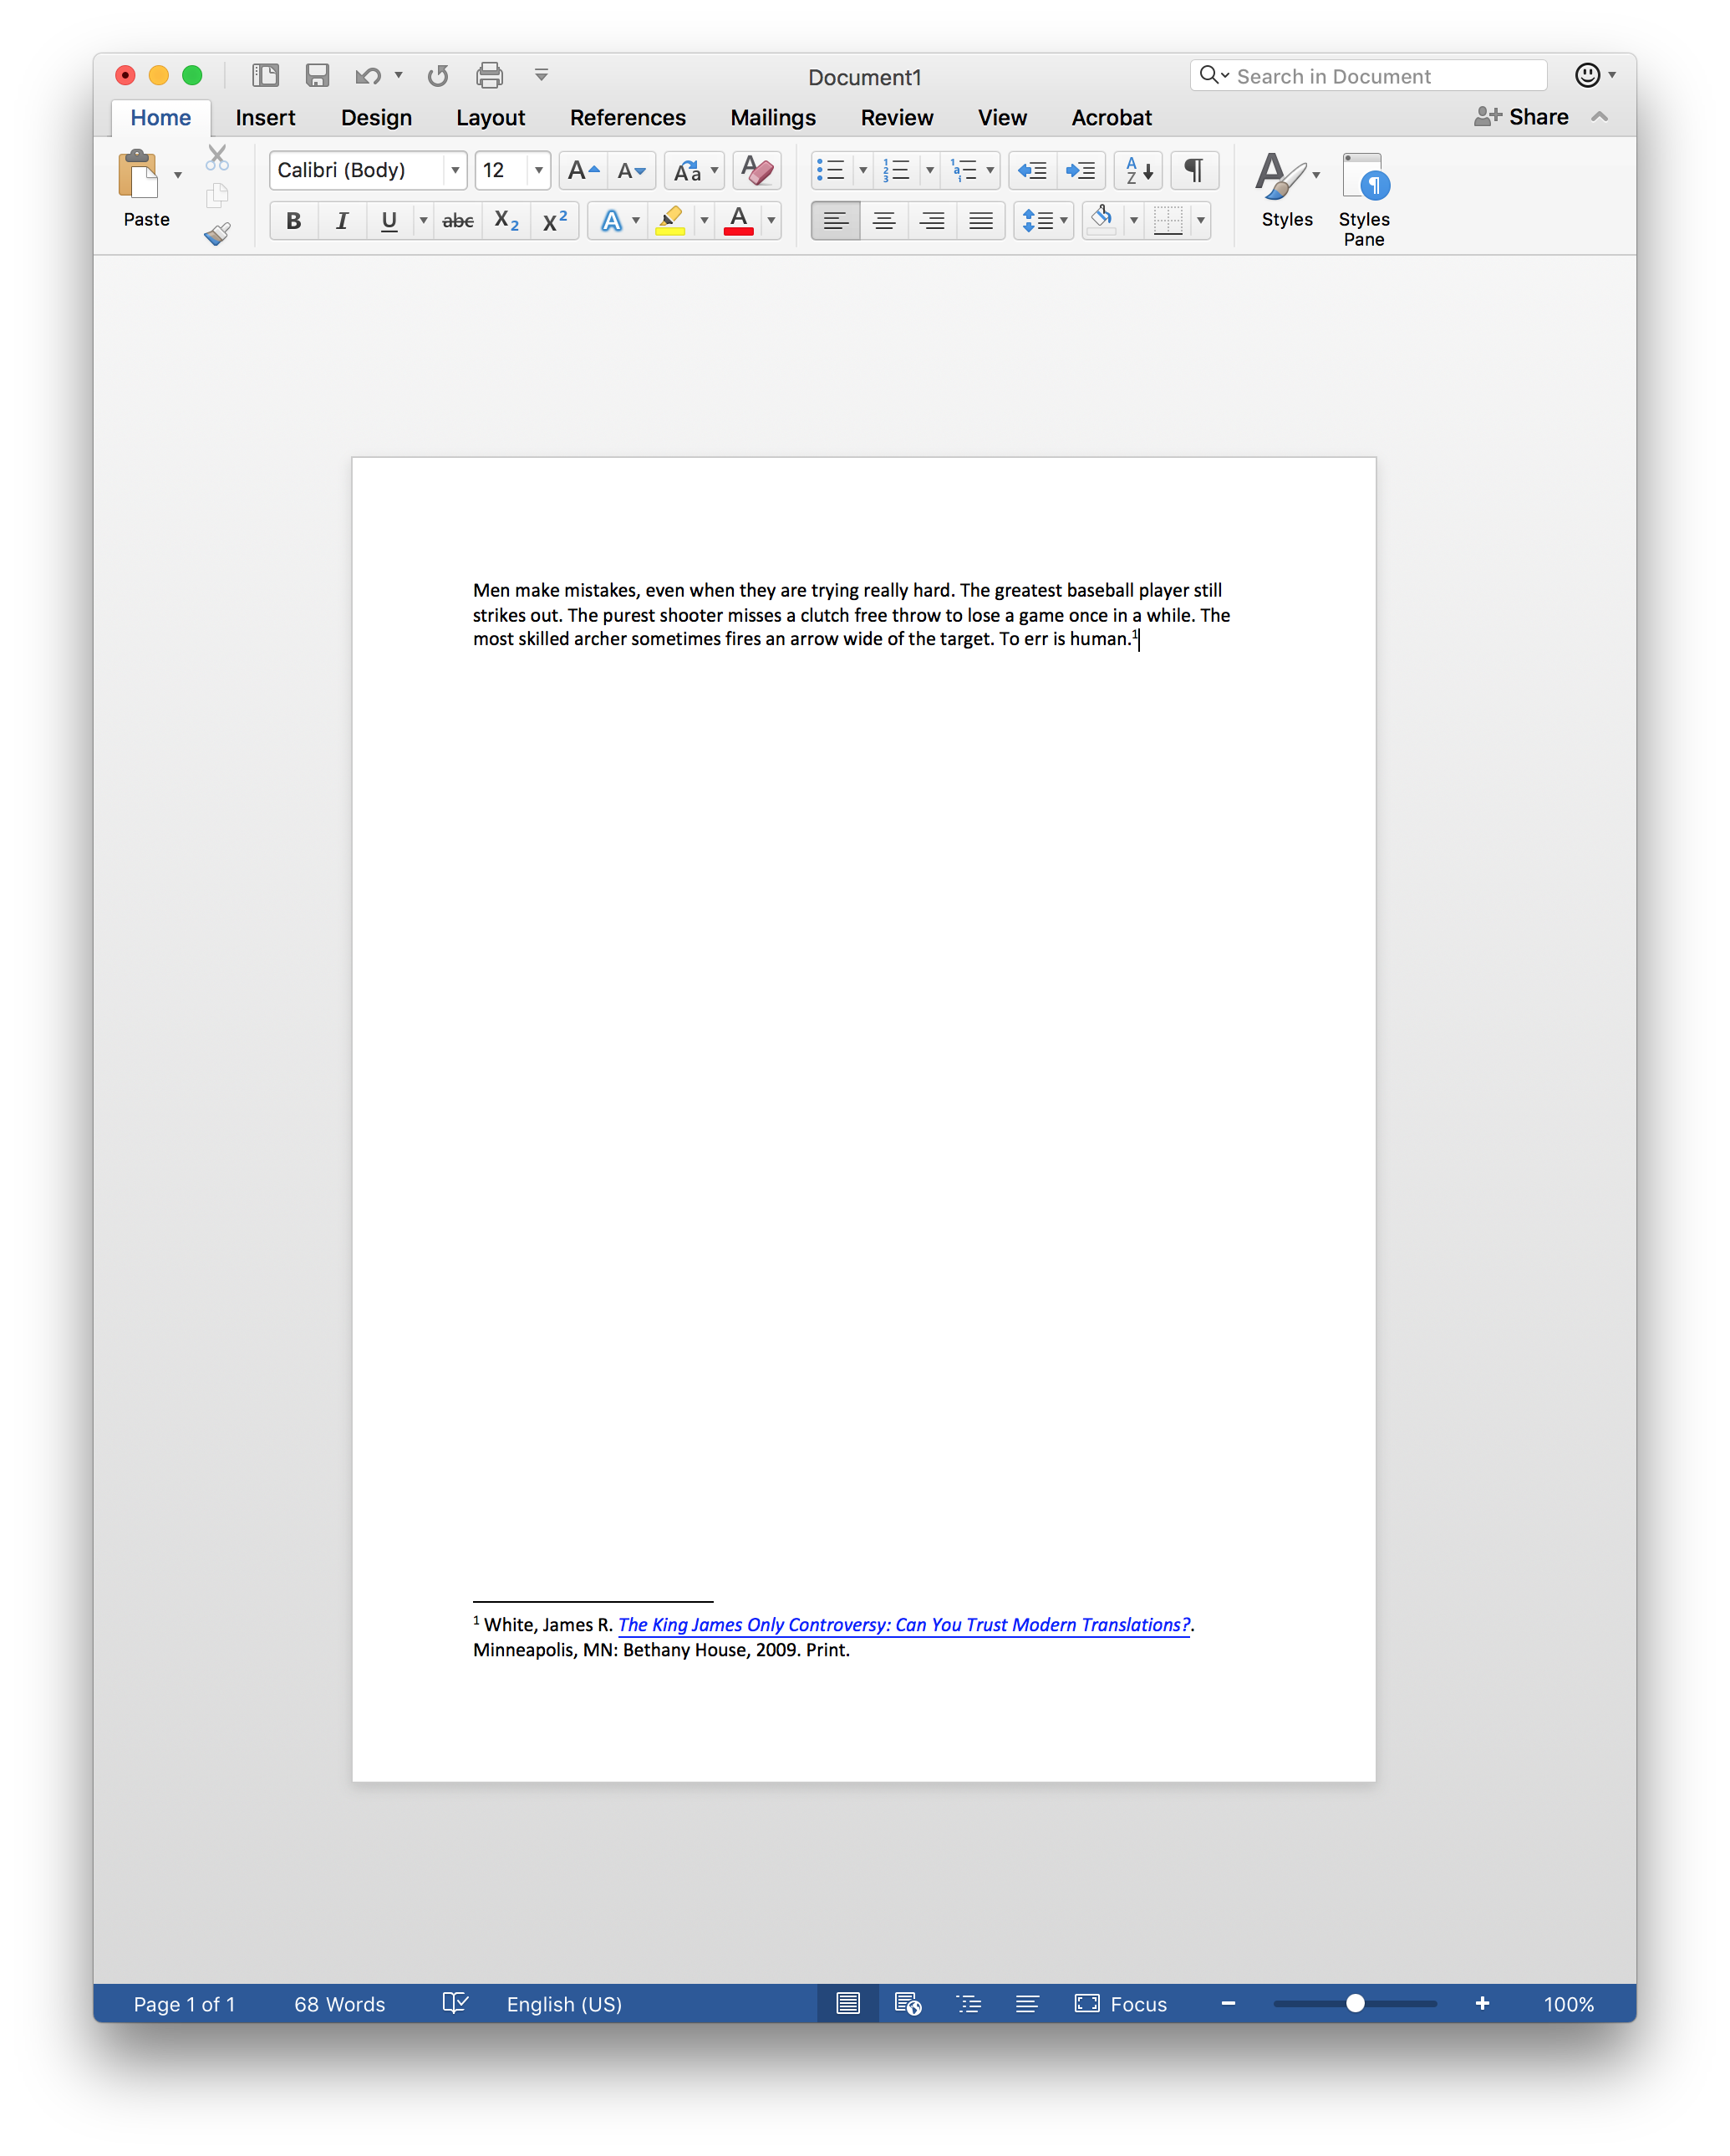Viewport: 1730px width, 2156px height.
Task: Open the font name dropdown
Action: 455,170
